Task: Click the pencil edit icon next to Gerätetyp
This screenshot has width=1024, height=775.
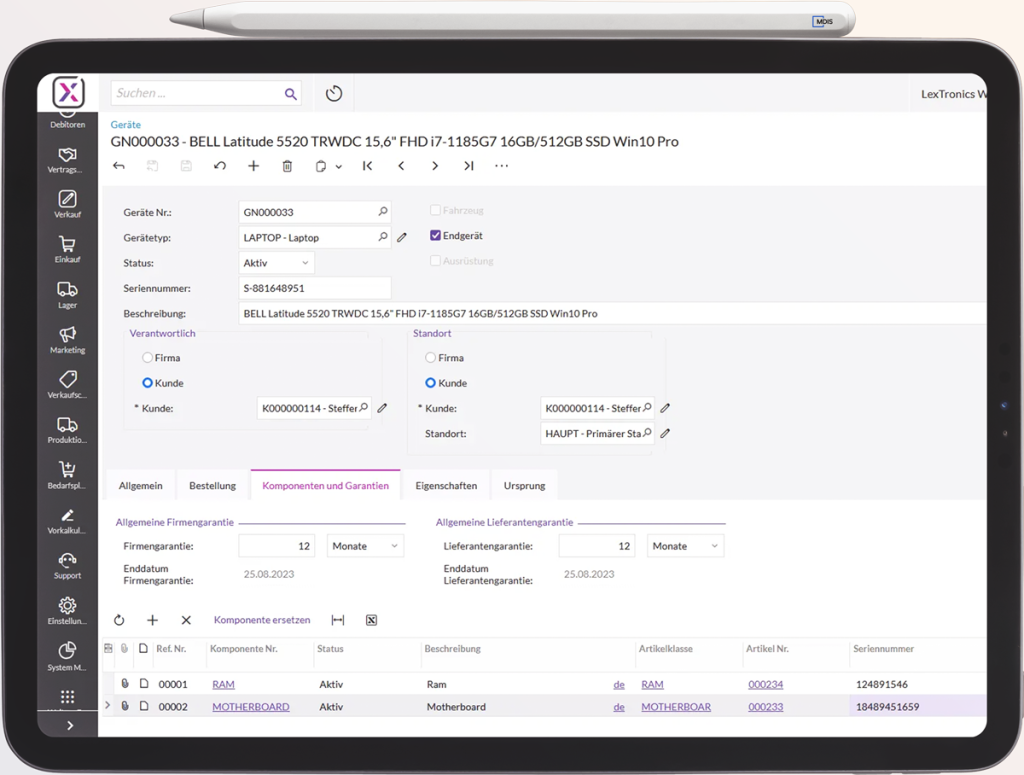Action: coord(402,238)
